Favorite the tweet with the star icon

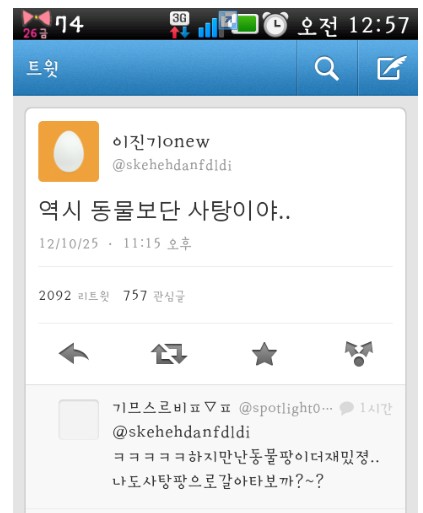point(264,354)
